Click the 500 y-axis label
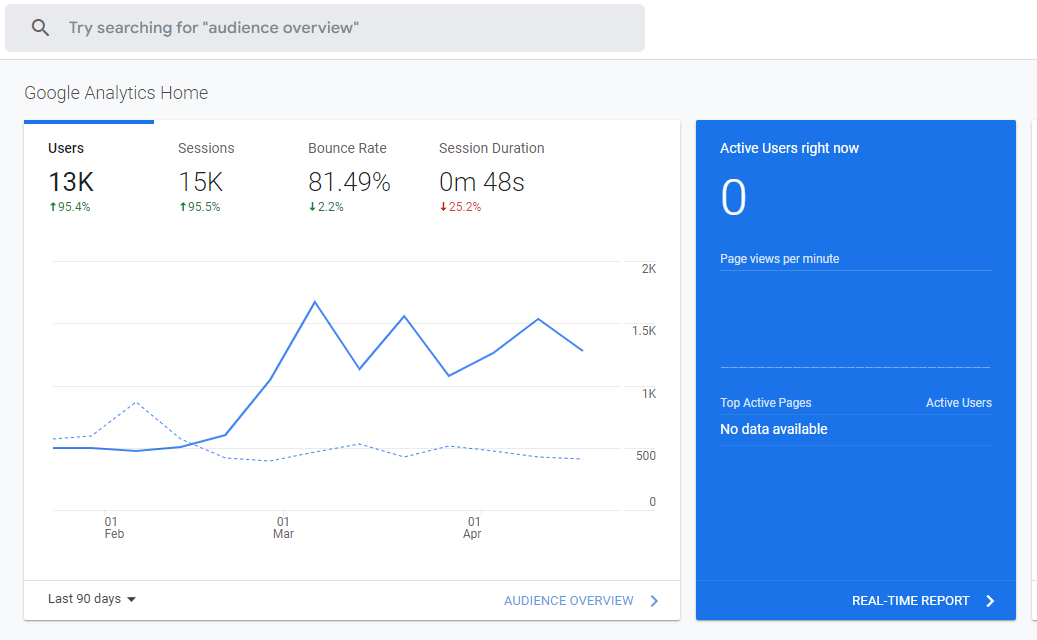Viewport: 1037px width, 640px height. [645, 456]
